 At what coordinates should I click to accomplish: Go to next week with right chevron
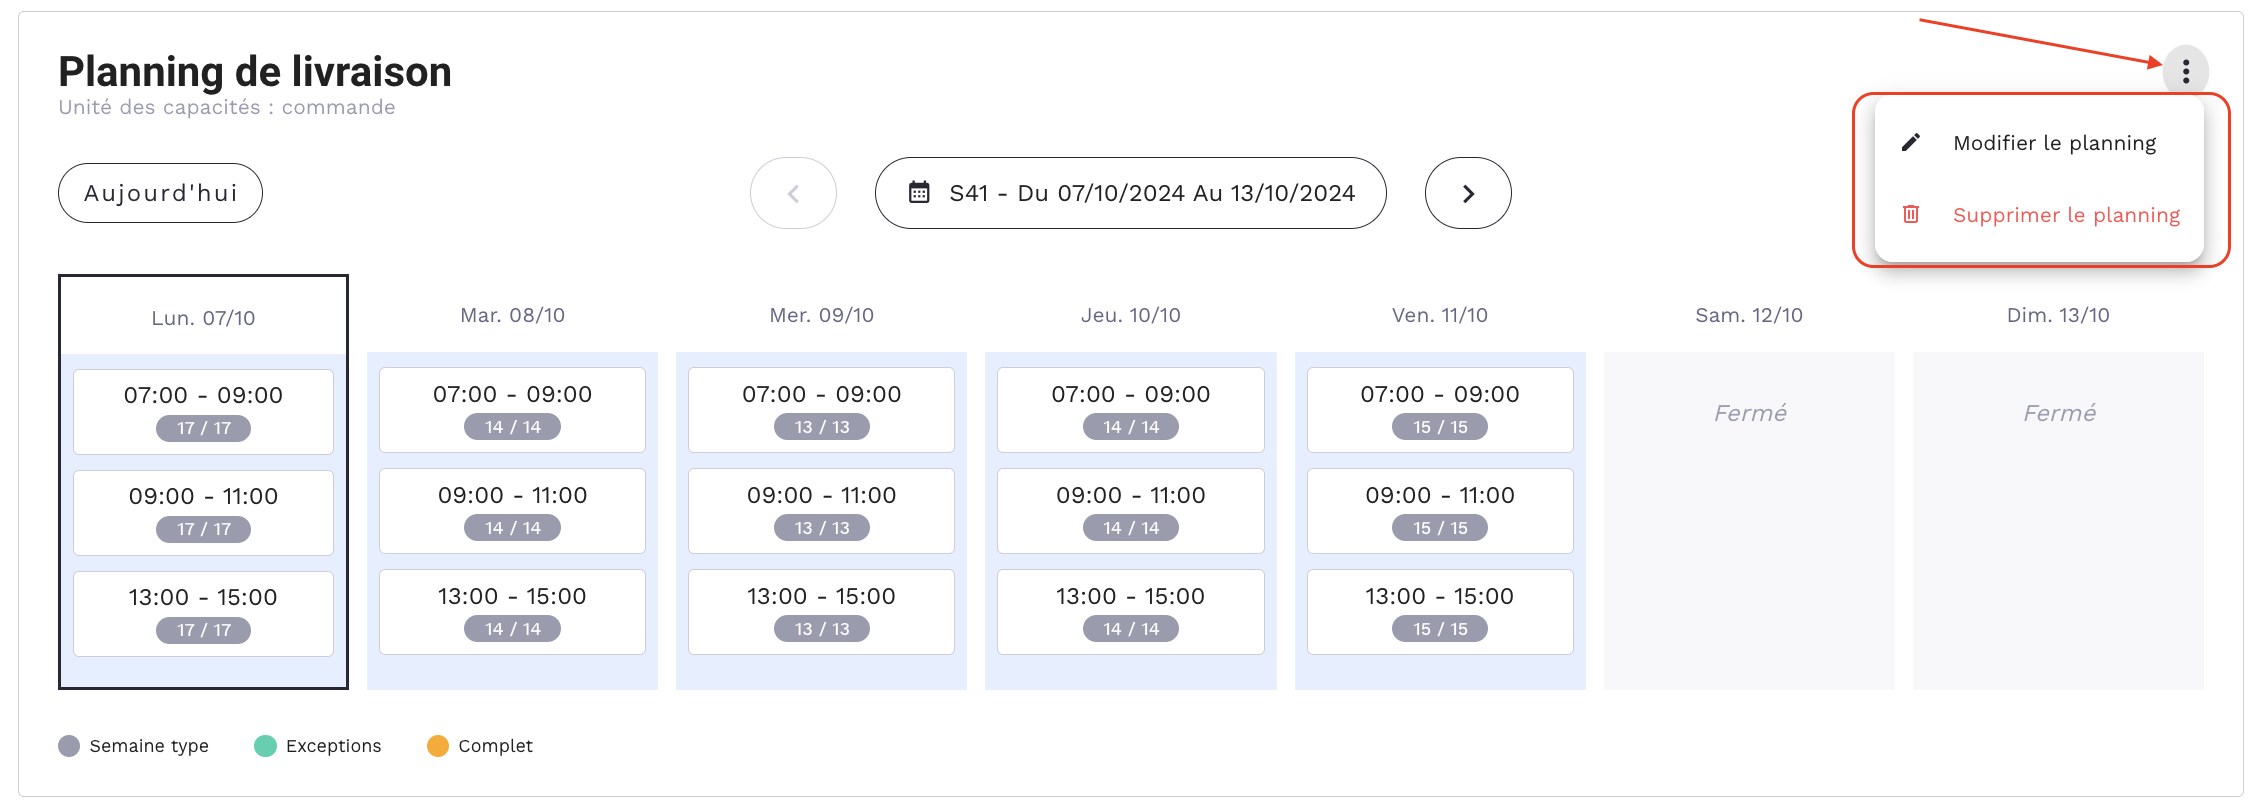[x=1467, y=193]
